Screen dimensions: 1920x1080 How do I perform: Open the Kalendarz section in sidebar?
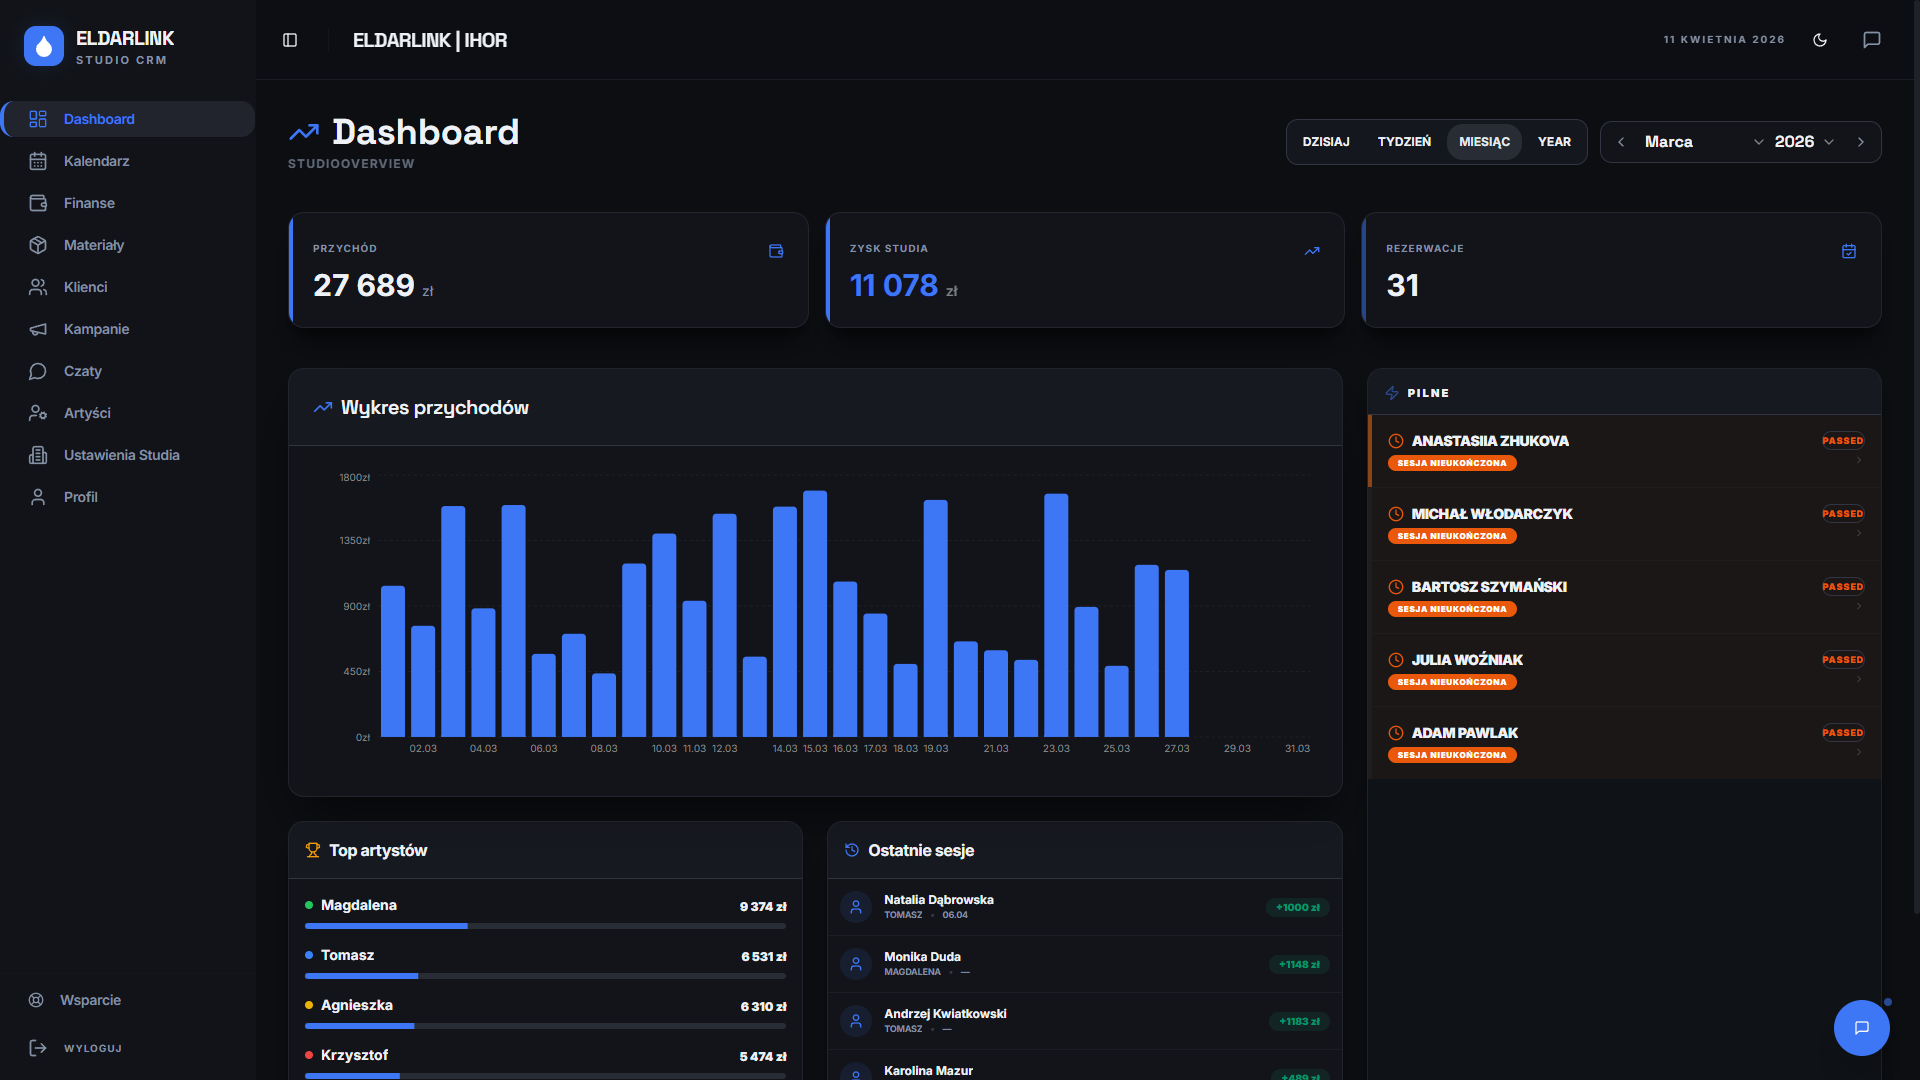tap(96, 161)
